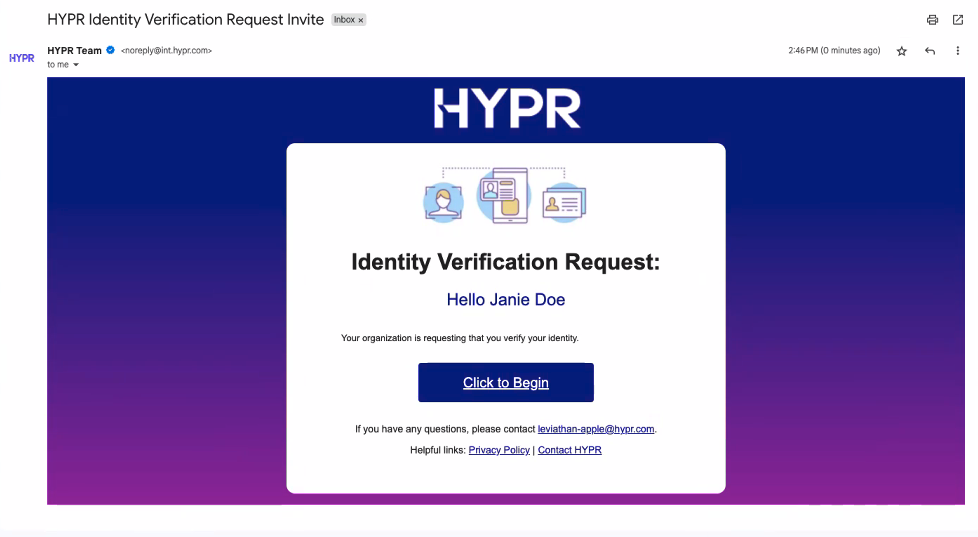Click 'Your organization is requesting' sentence
Viewport: 978px width, 537px height.
coord(460,338)
